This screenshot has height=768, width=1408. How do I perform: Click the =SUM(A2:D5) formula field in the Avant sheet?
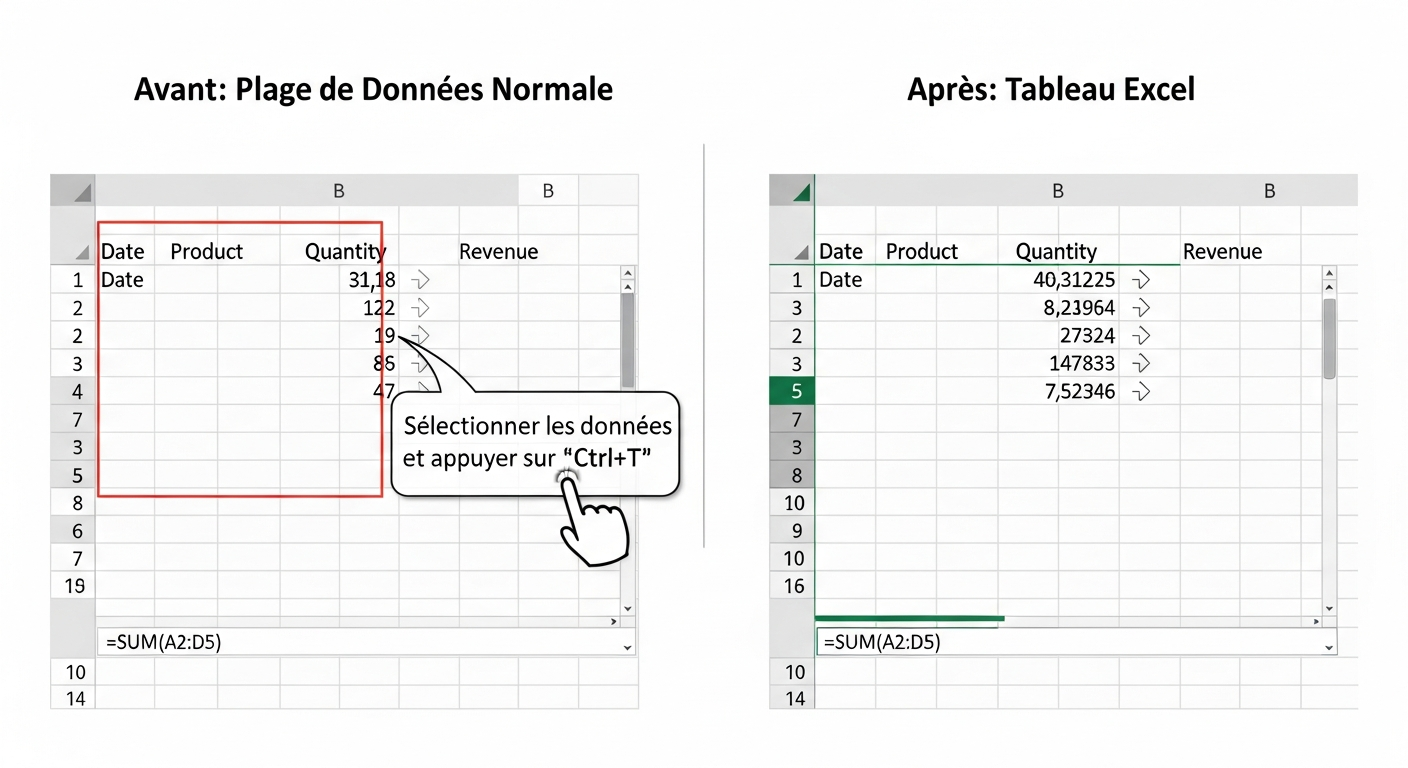[x=366, y=642]
